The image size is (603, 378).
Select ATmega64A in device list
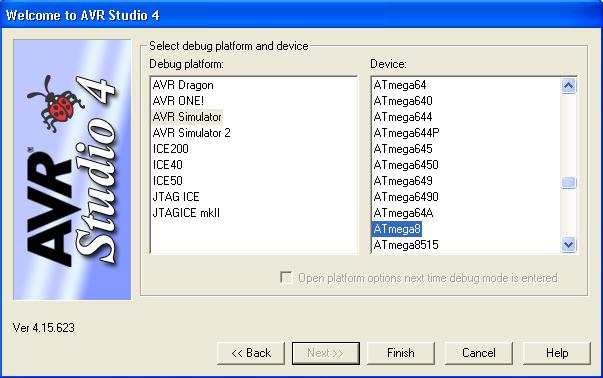pyautogui.click(x=403, y=213)
